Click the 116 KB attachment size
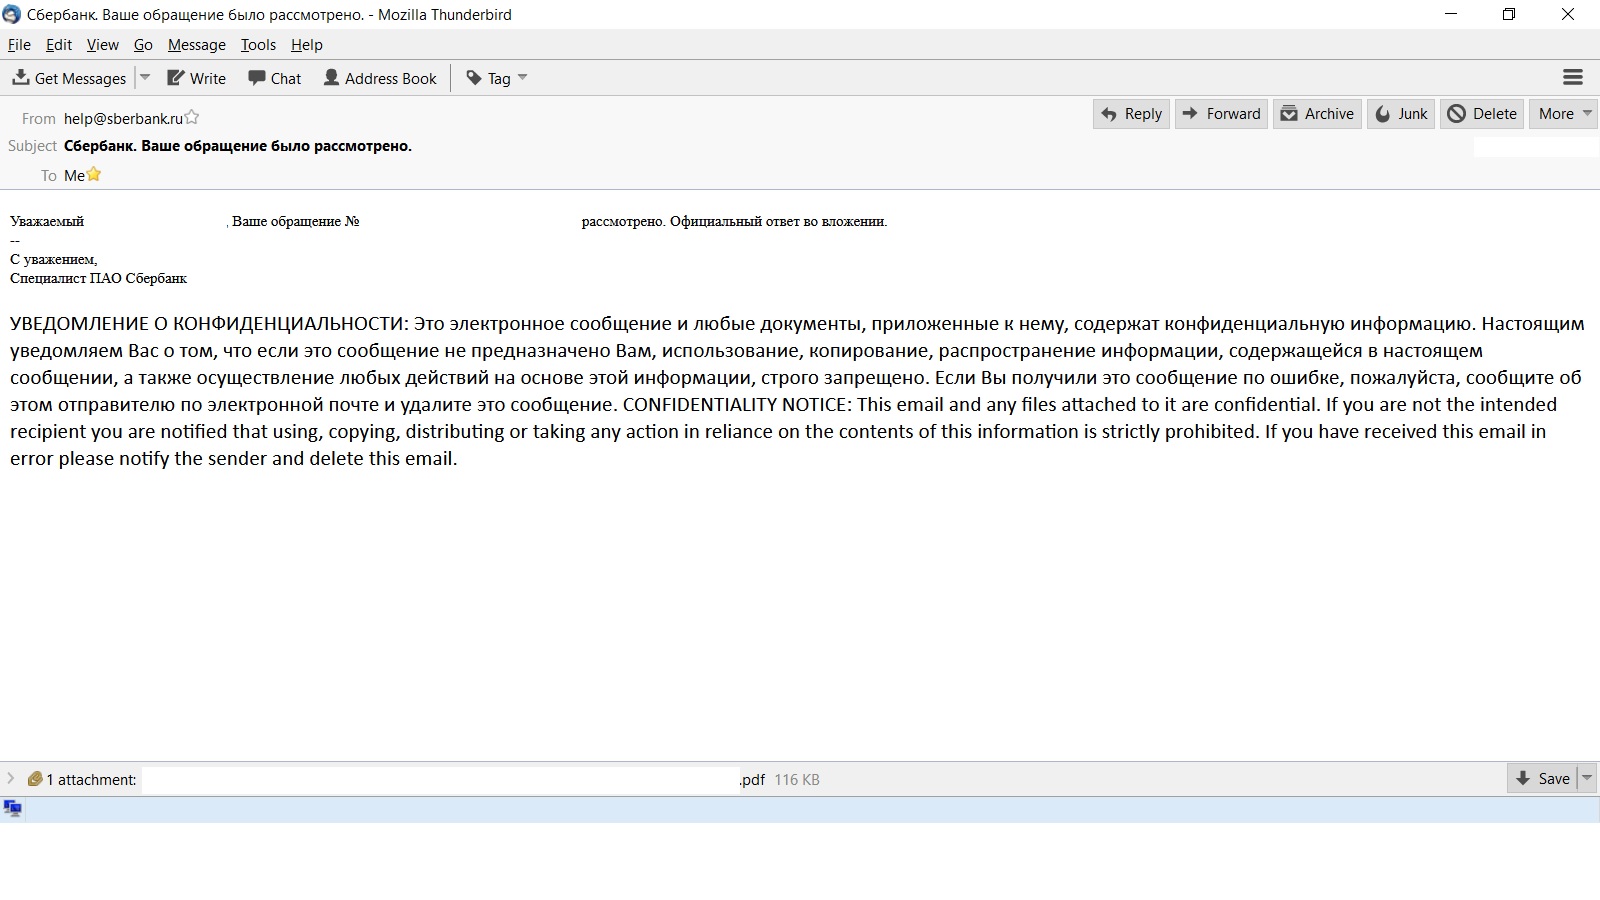The image size is (1600, 900). [x=797, y=780]
